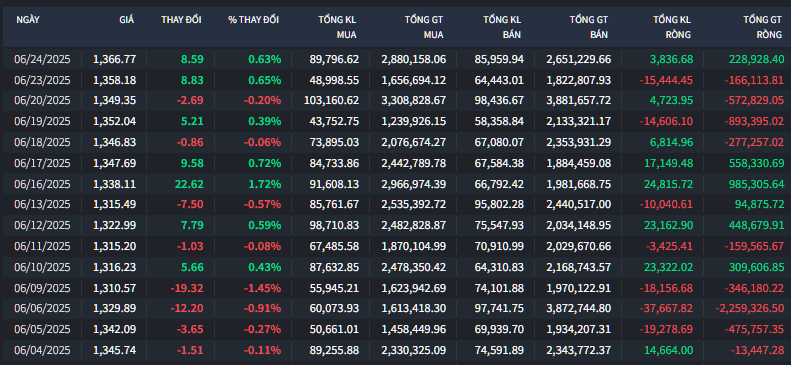
Task: Select the 06/09/2025 date cell
Action: (42, 288)
